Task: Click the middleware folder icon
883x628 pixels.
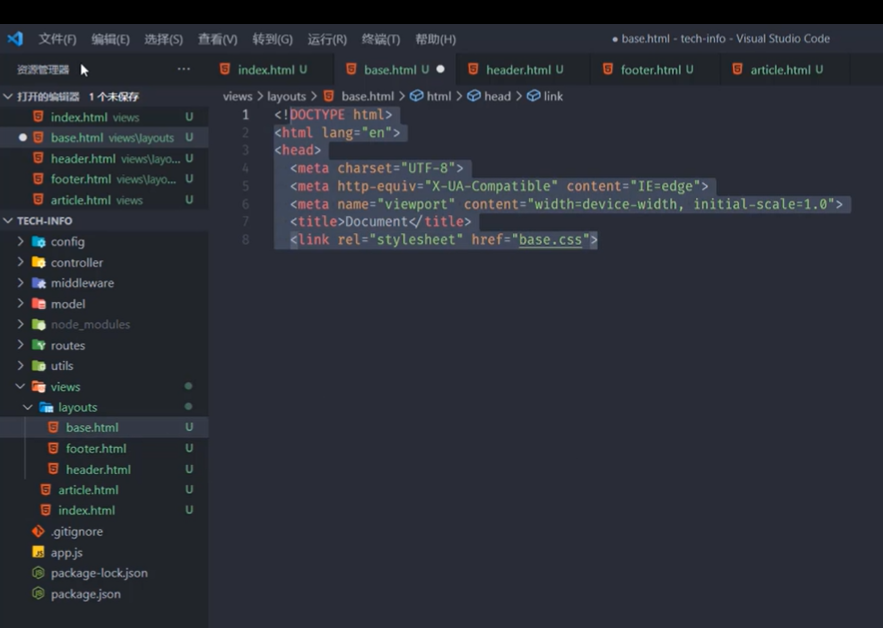Action: click(x=39, y=283)
